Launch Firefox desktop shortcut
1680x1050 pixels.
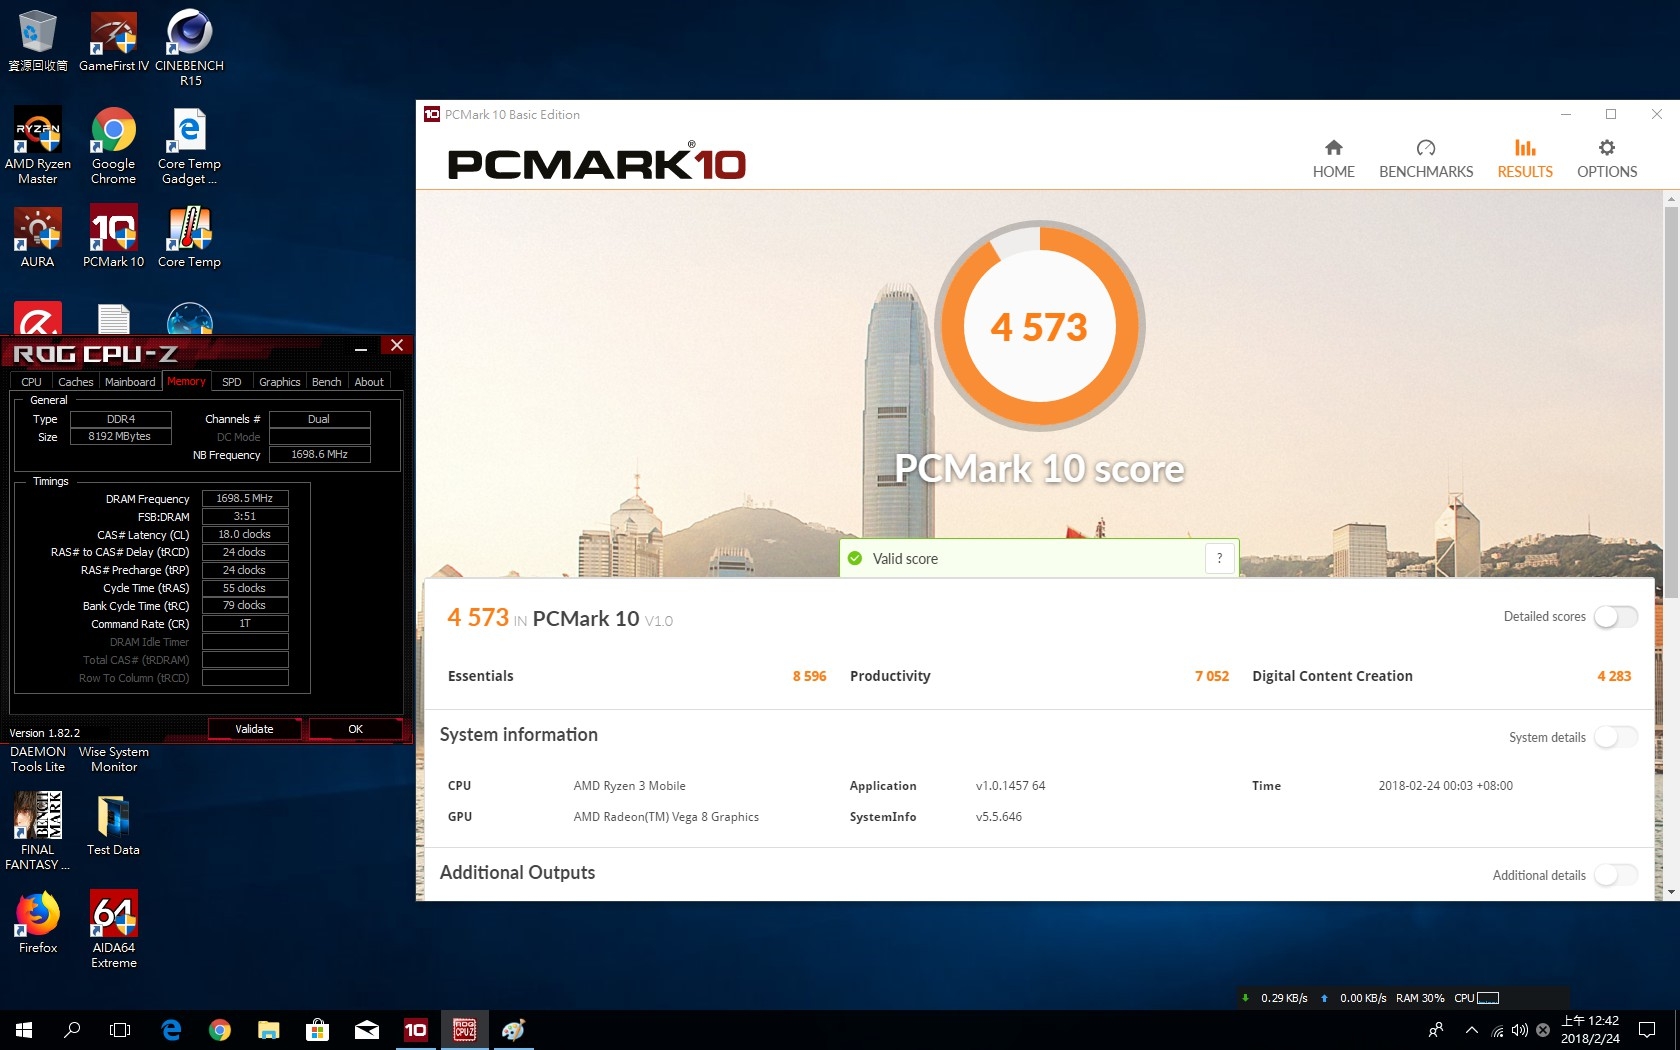pos(38,922)
